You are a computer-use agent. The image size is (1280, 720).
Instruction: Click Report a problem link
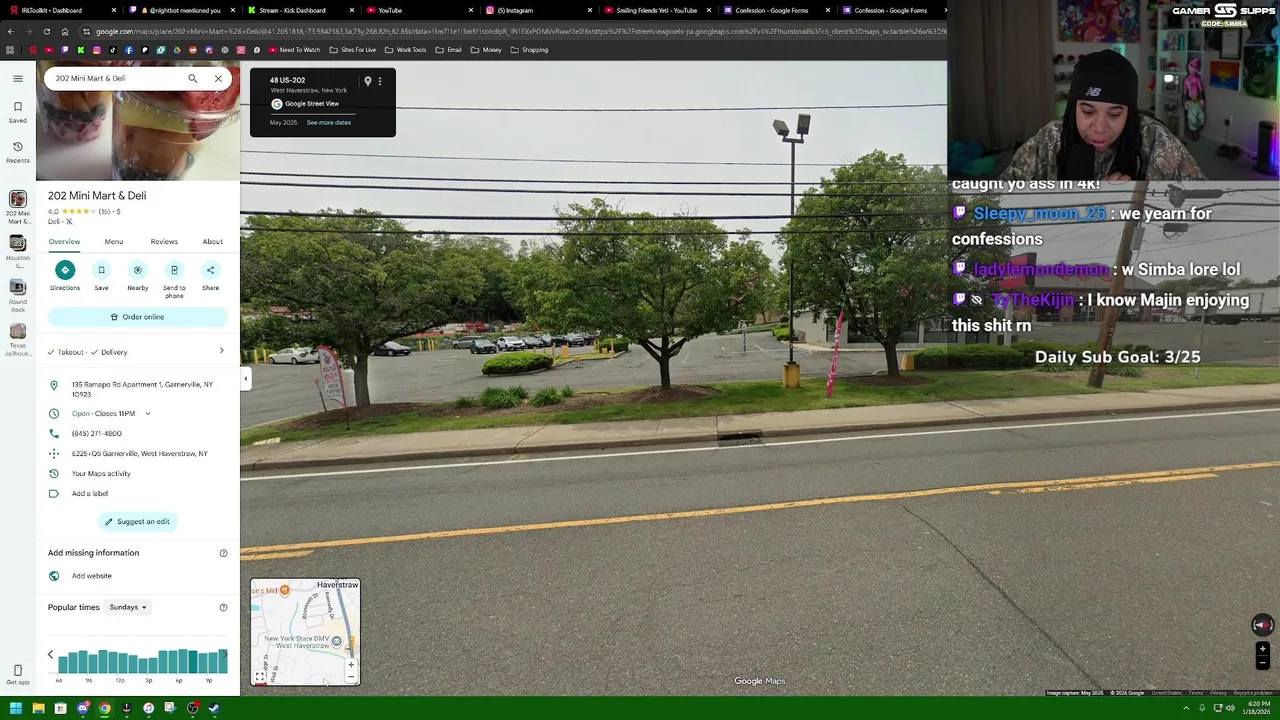point(1253,693)
